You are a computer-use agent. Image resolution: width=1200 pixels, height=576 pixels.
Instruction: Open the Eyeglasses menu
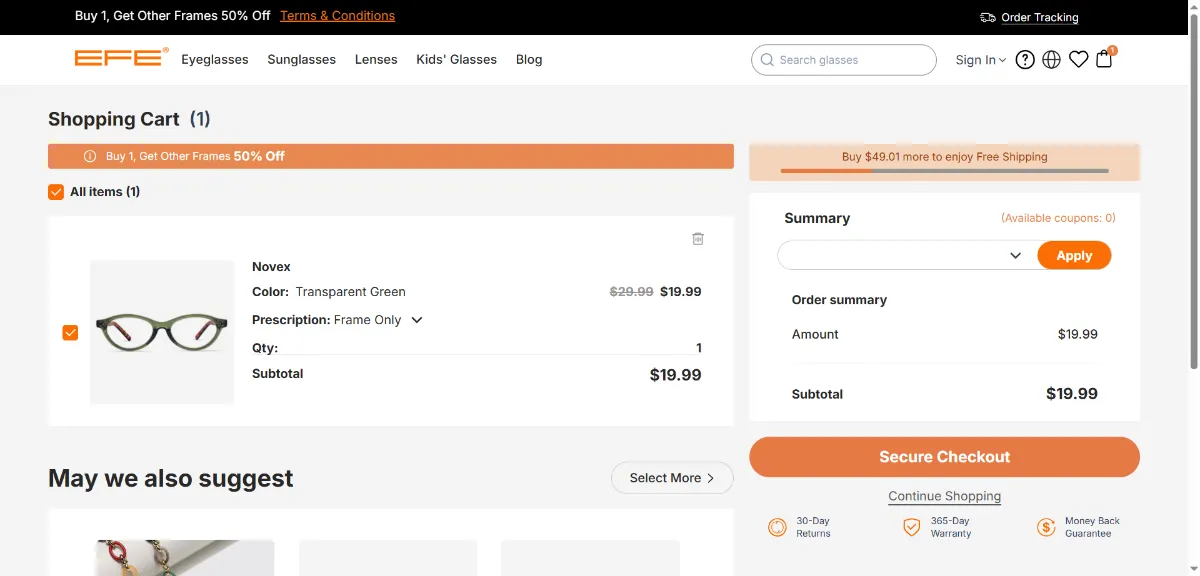(215, 59)
